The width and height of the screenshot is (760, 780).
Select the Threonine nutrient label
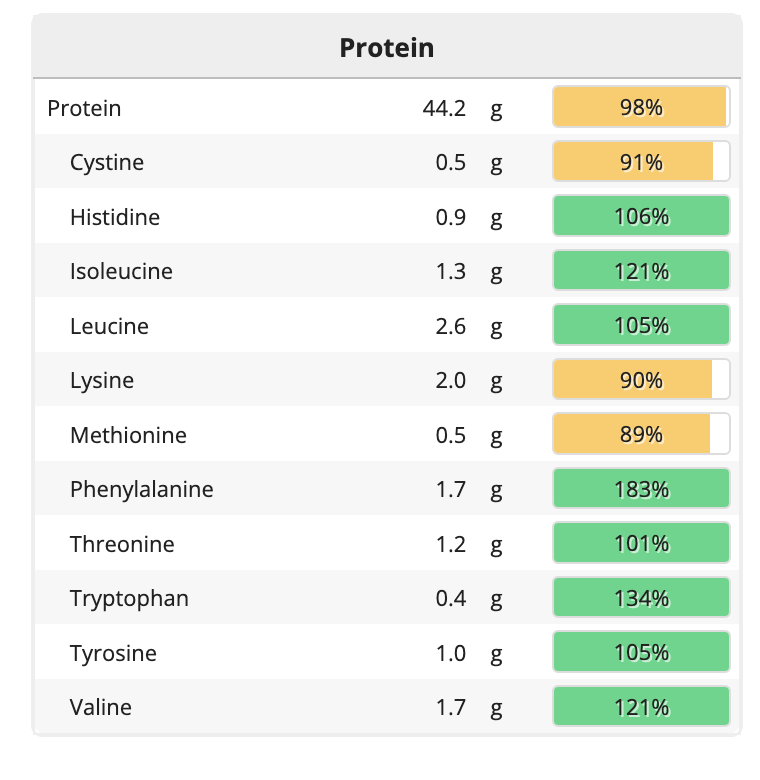click(122, 544)
